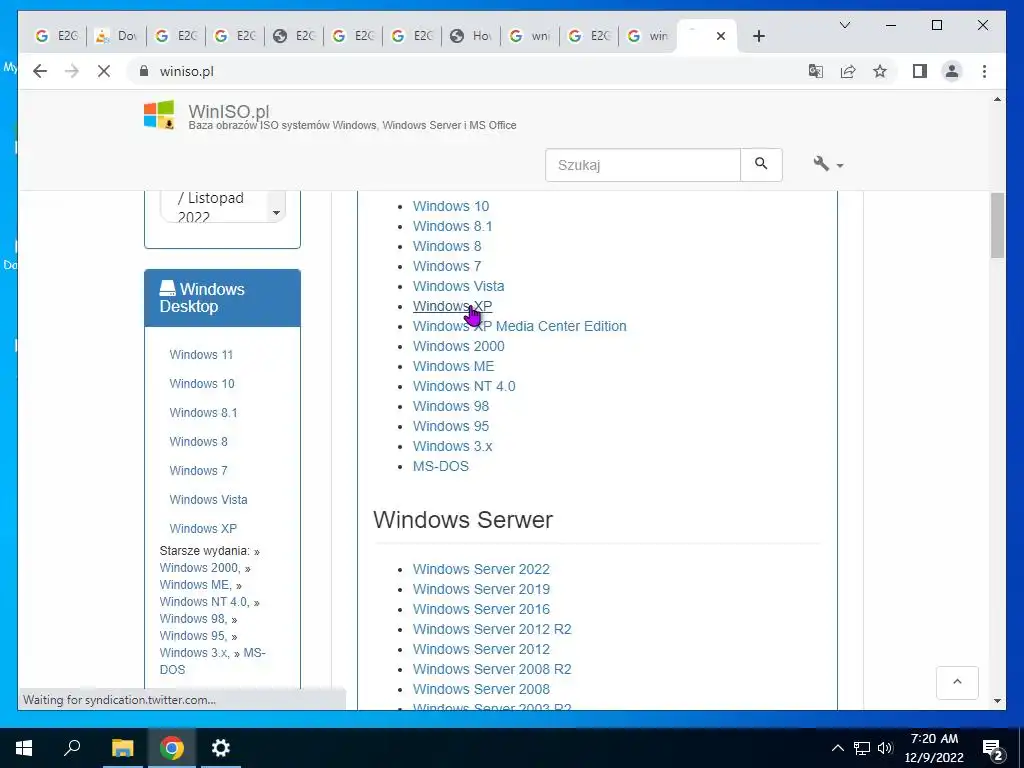
Task: Click the scroll-to-top arrow button
Action: (x=957, y=682)
